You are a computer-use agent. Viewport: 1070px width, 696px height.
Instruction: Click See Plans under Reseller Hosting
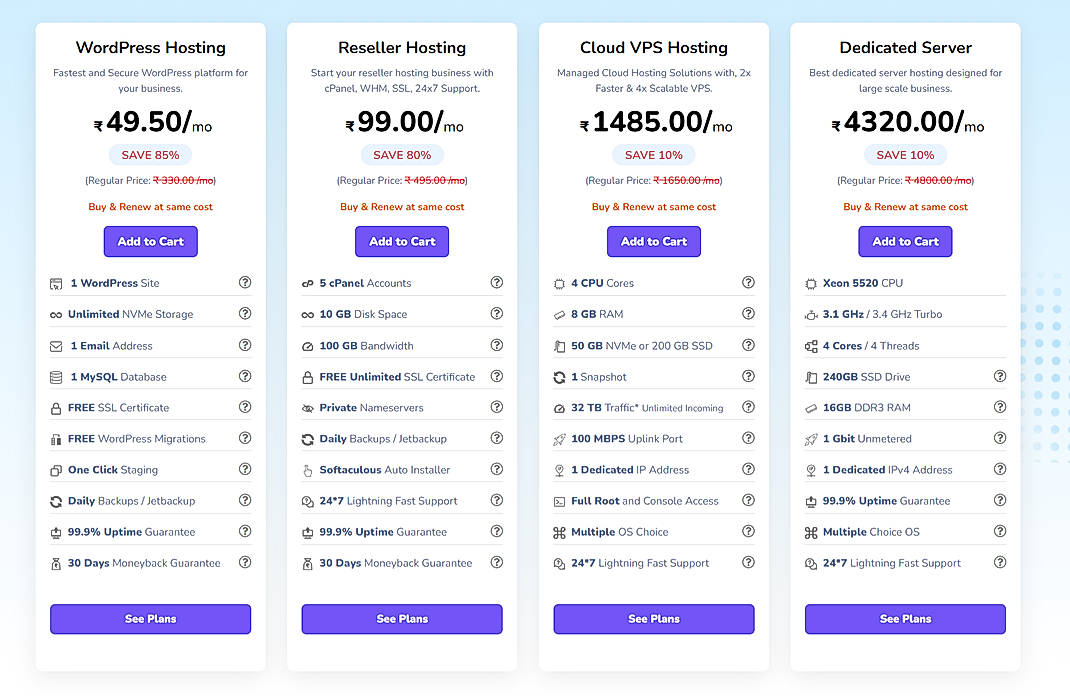coord(401,619)
